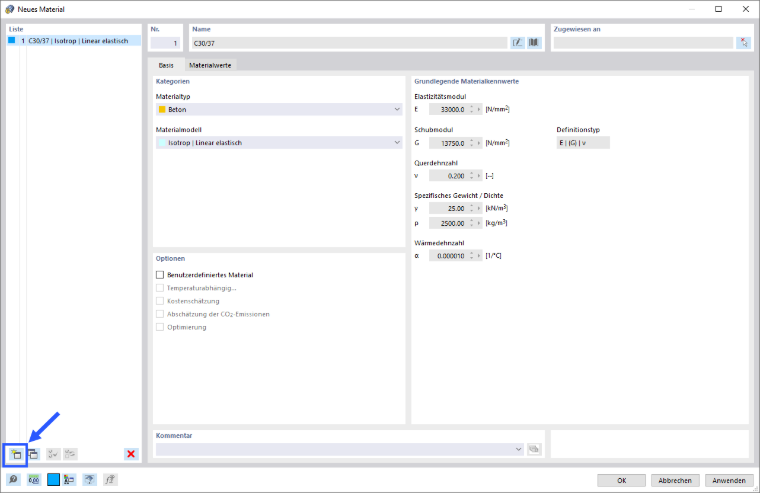Toggle Temperaturabhängig checkbox
Image resolution: width=760 pixels, height=493 pixels.
(x=160, y=288)
